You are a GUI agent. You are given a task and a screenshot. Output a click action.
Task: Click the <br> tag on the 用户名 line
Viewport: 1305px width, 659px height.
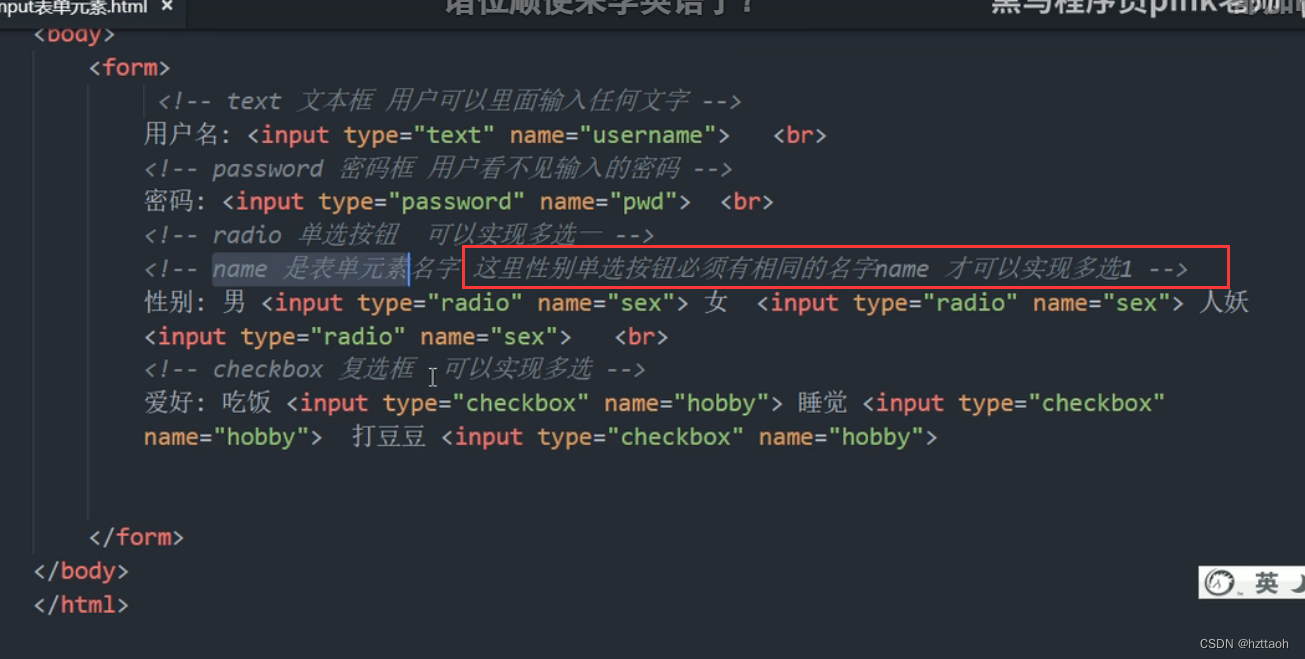coord(800,135)
